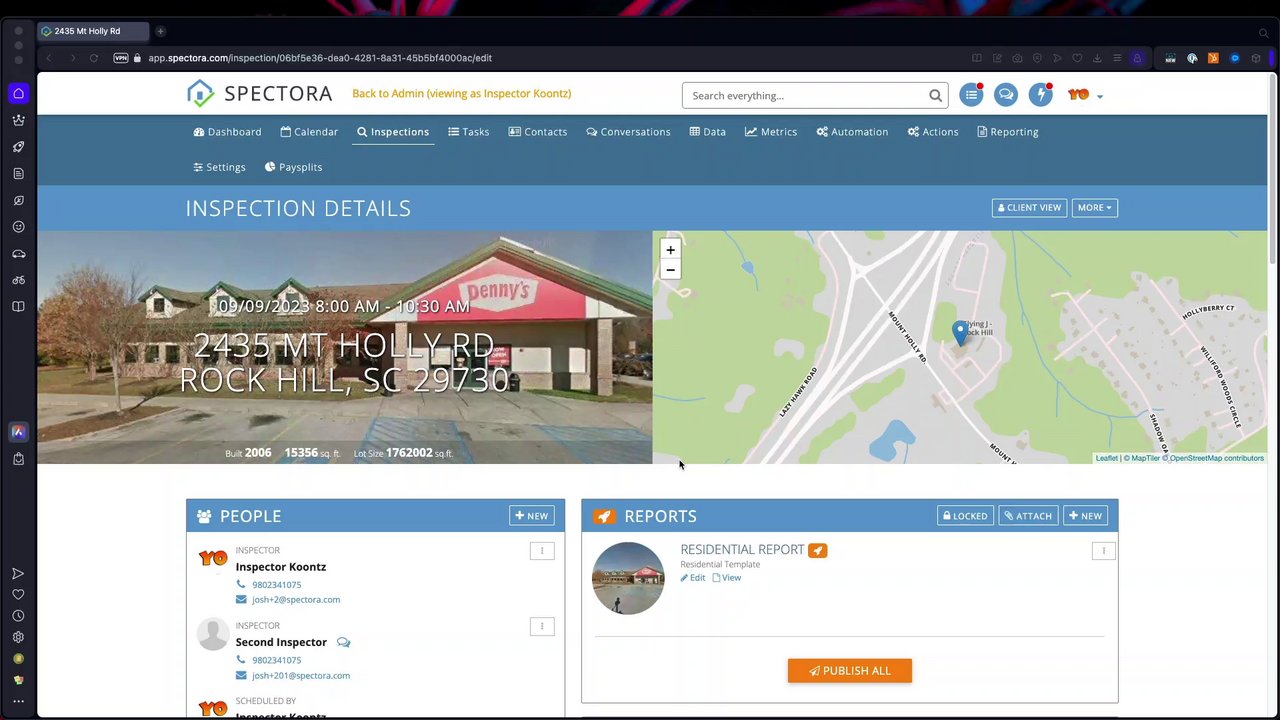
Task: Open the Paysplits page
Action: point(293,167)
